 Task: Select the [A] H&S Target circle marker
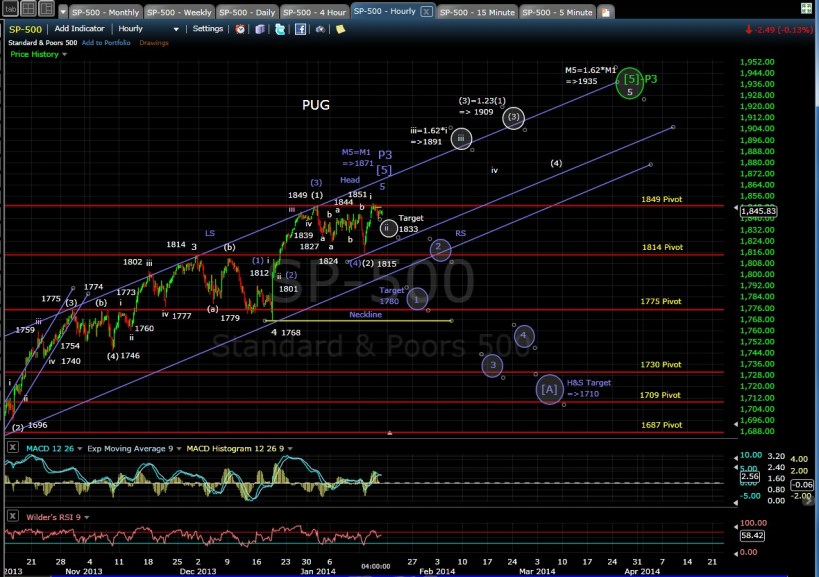pos(549,390)
